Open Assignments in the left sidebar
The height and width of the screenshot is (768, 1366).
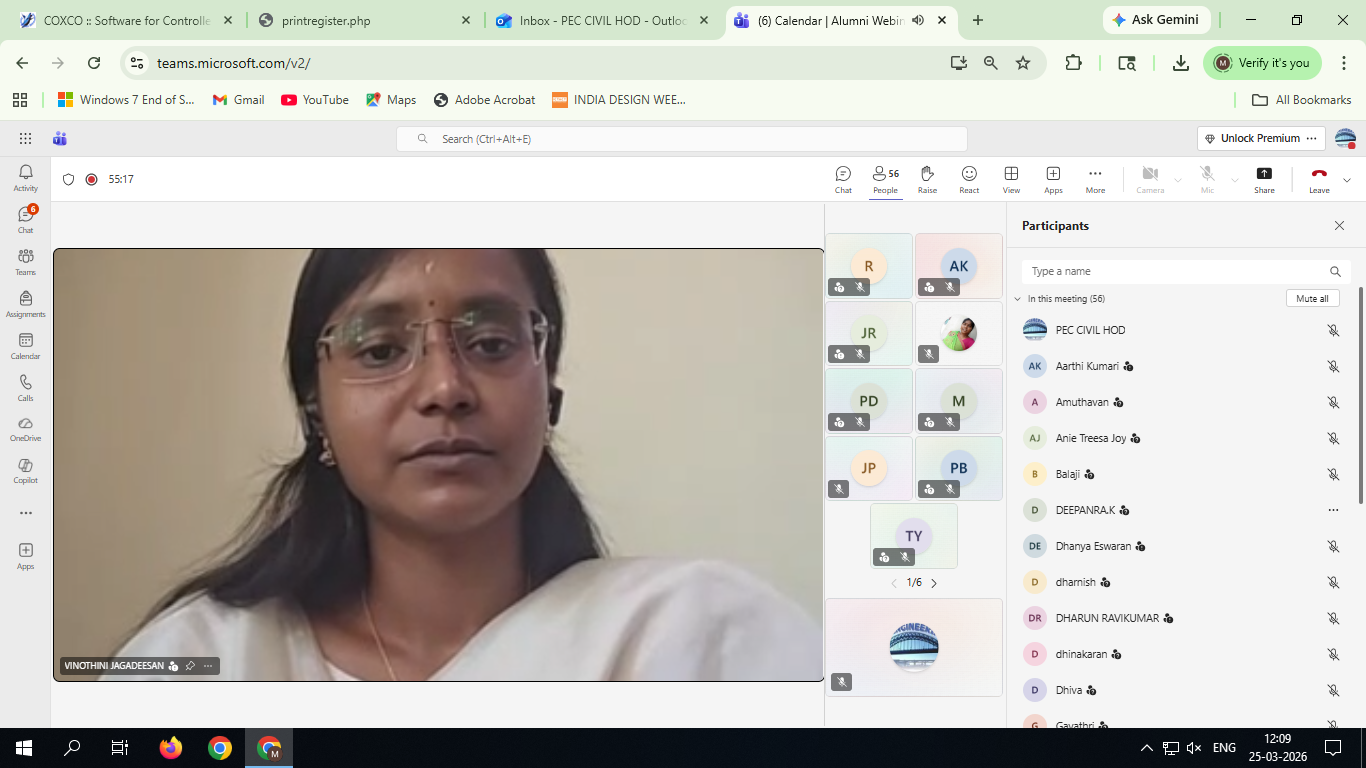click(x=26, y=304)
